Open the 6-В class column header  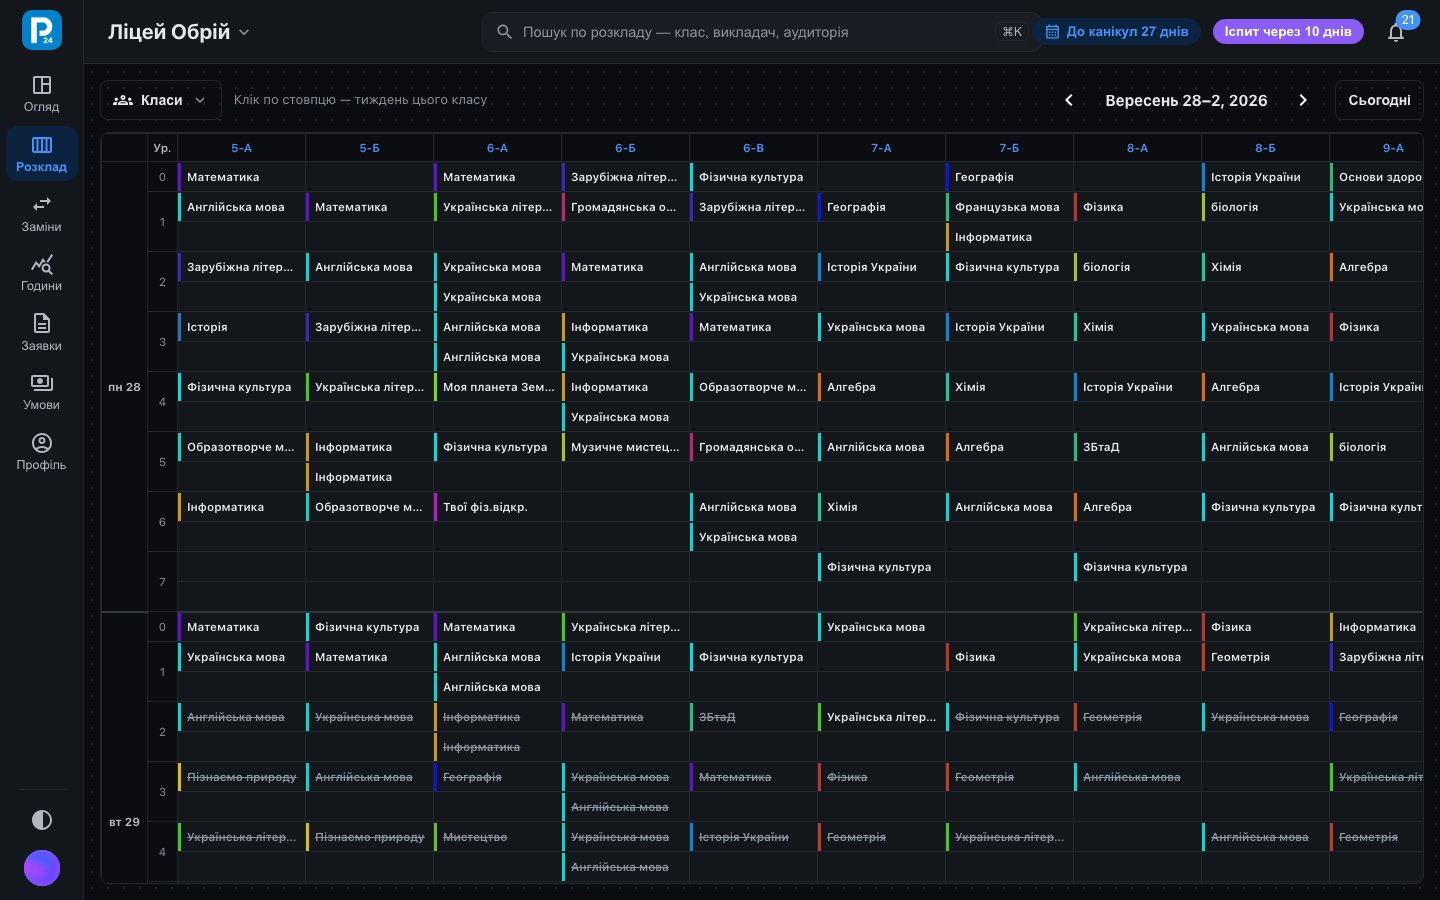754,148
